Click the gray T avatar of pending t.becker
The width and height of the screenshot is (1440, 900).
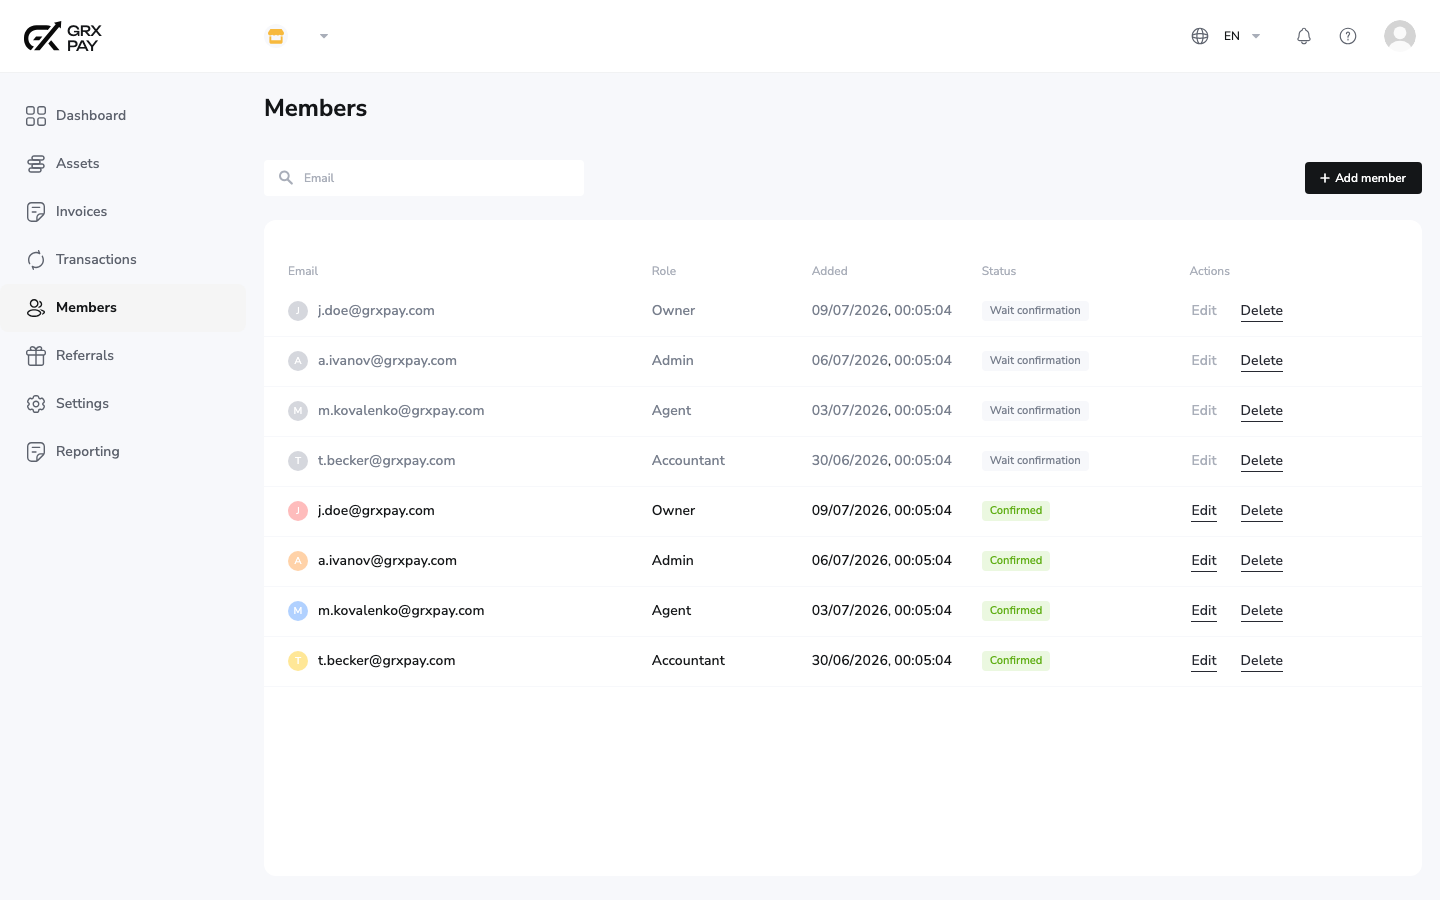point(298,461)
